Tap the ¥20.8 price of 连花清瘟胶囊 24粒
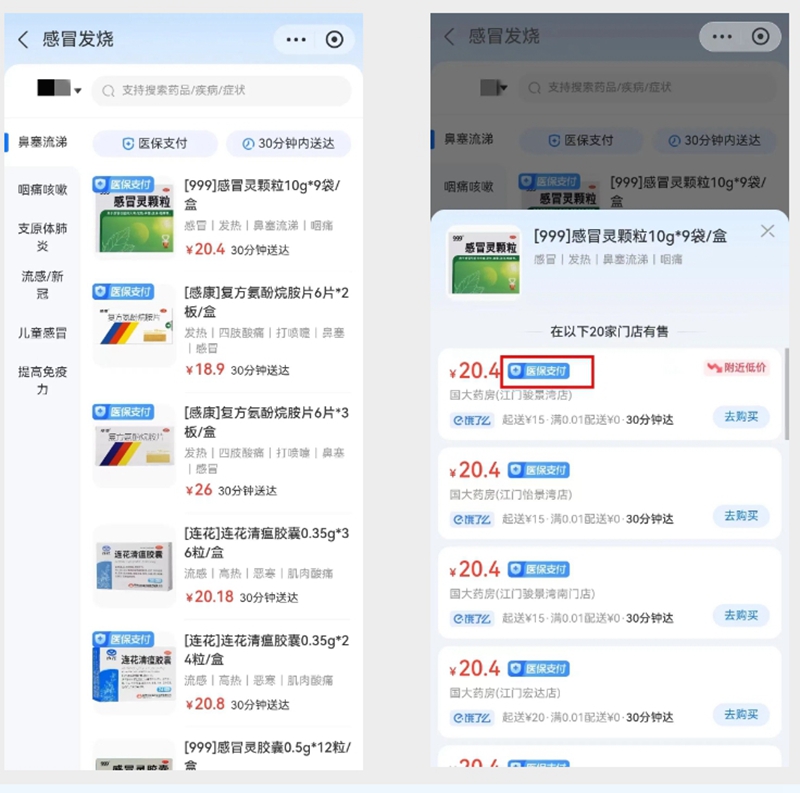 (205, 704)
